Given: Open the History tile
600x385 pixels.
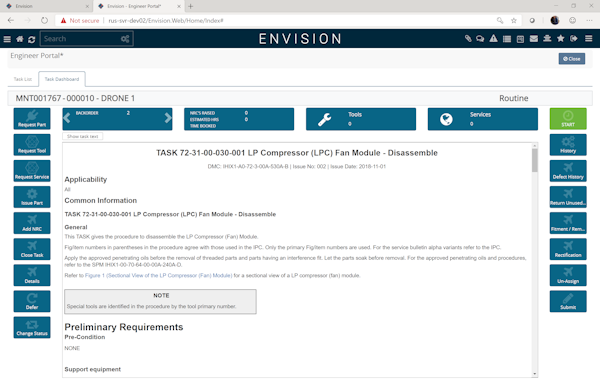Looking at the screenshot, I should 568,145.
